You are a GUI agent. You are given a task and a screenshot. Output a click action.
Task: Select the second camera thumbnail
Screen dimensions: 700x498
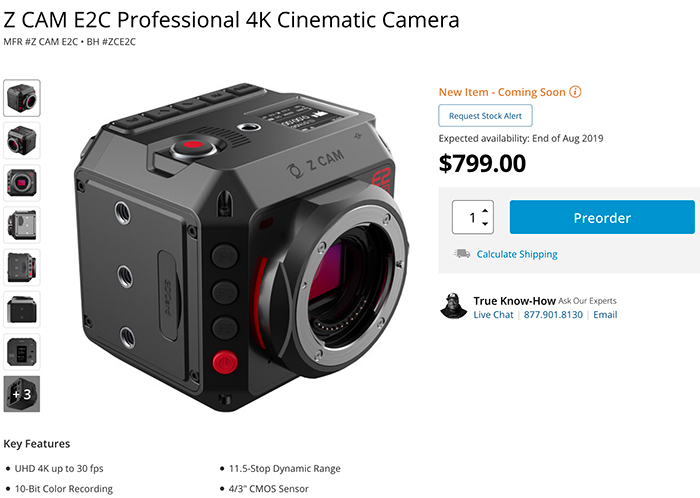point(22,140)
